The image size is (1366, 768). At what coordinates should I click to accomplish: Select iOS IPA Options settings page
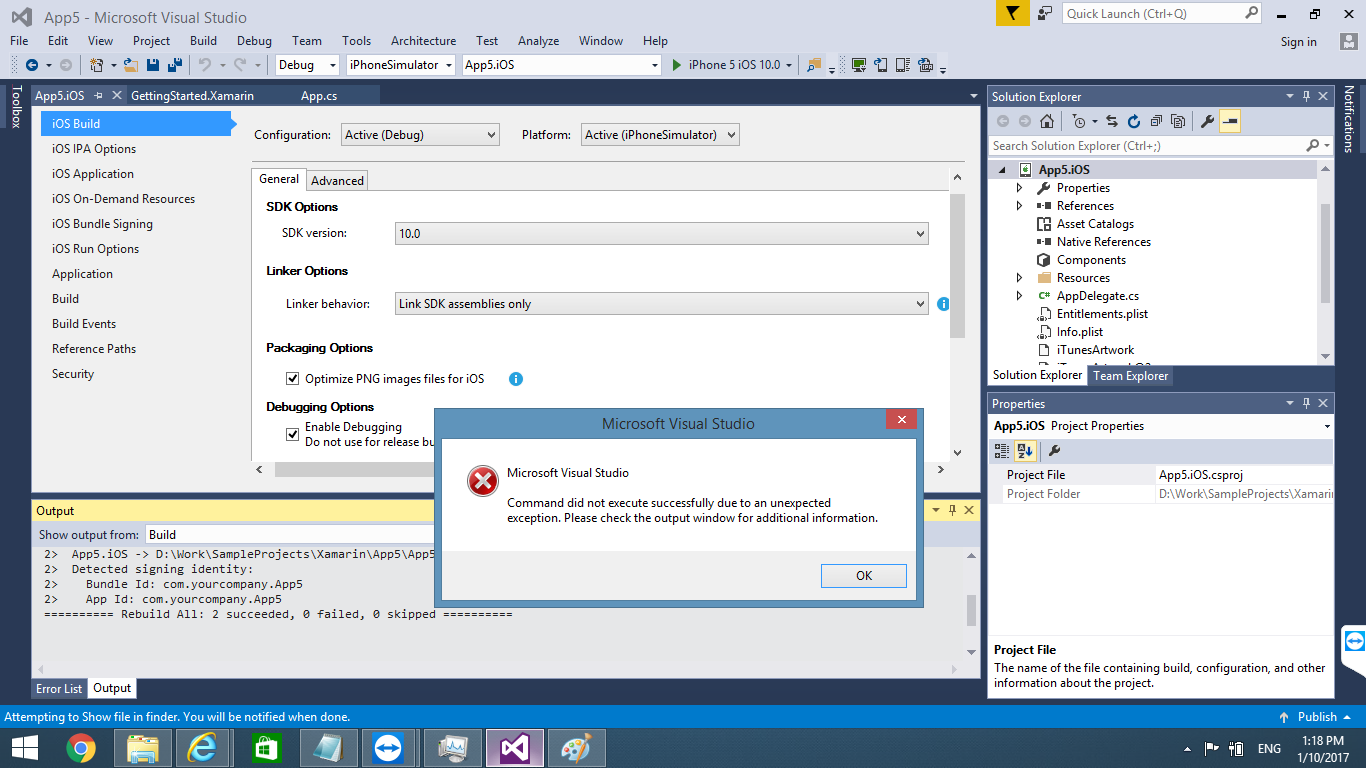click(x=94, y=149)
